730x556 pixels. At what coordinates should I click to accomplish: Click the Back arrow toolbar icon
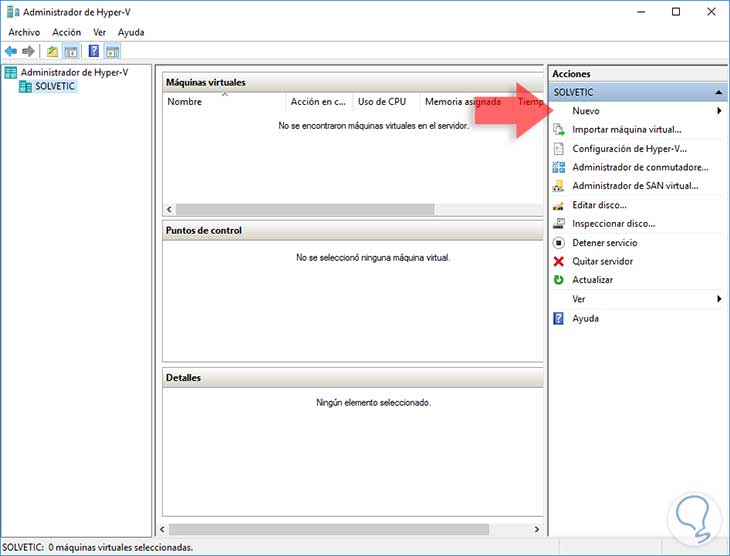11,51
